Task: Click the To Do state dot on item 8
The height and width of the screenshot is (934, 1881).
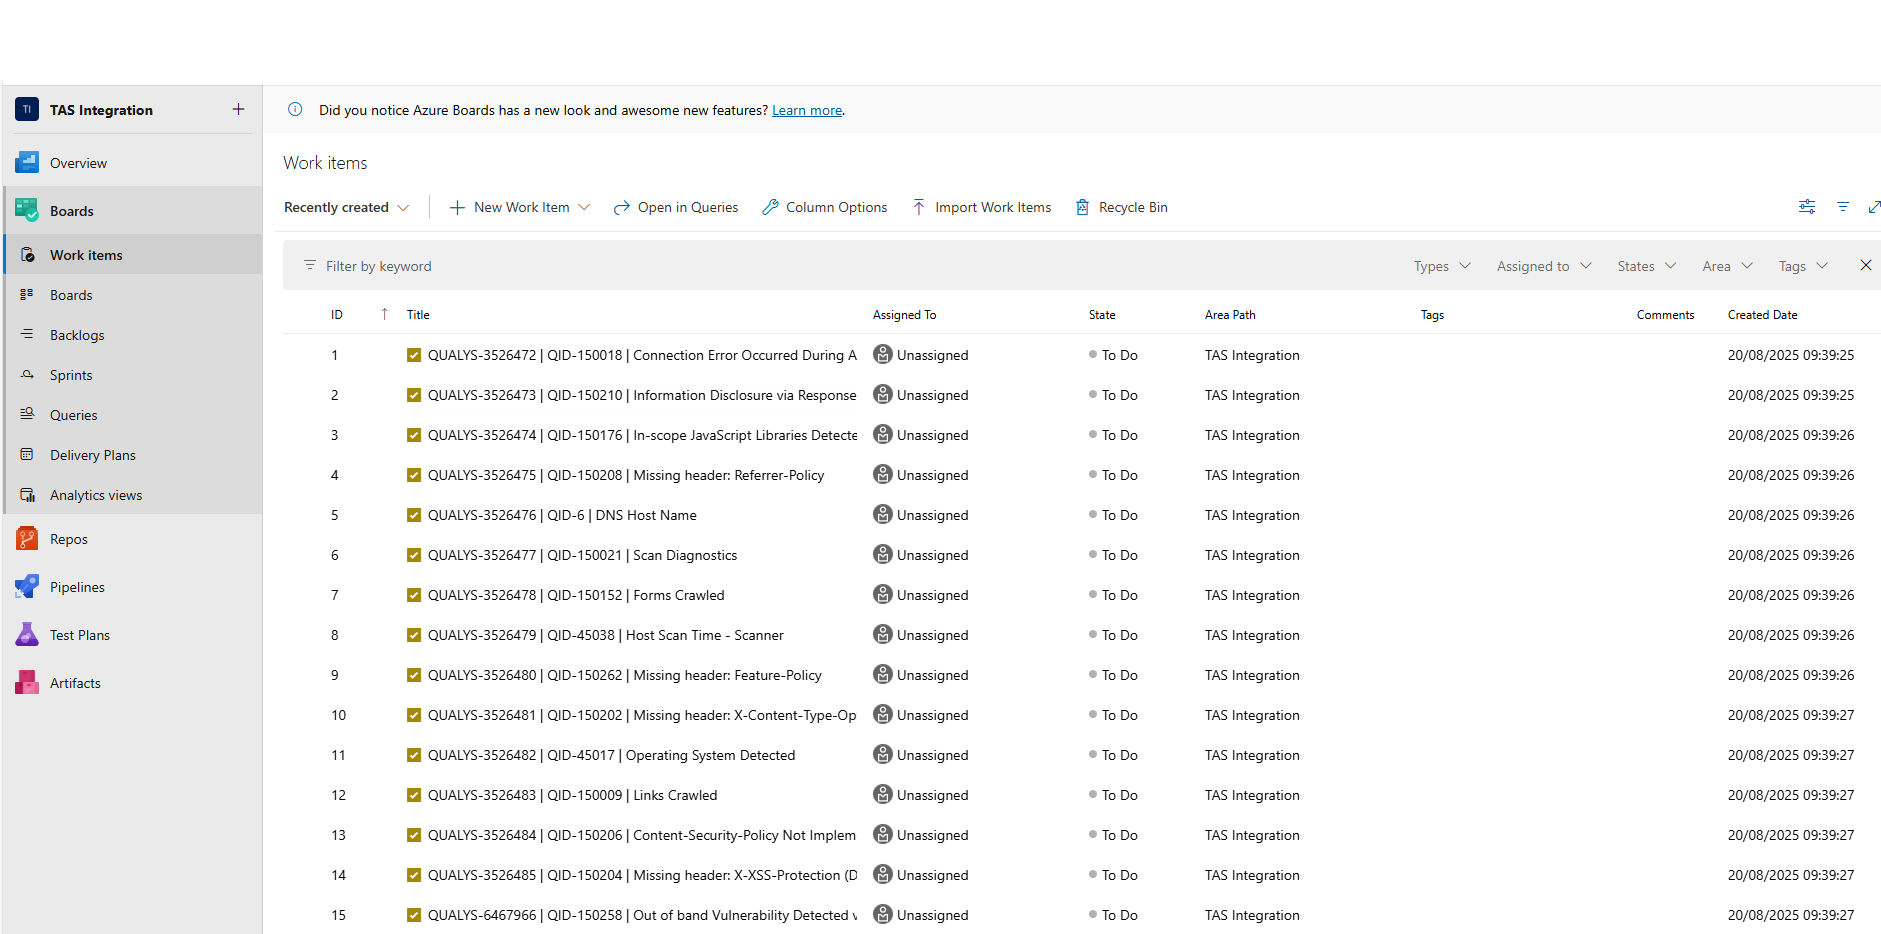Action: pos(1093,634)
